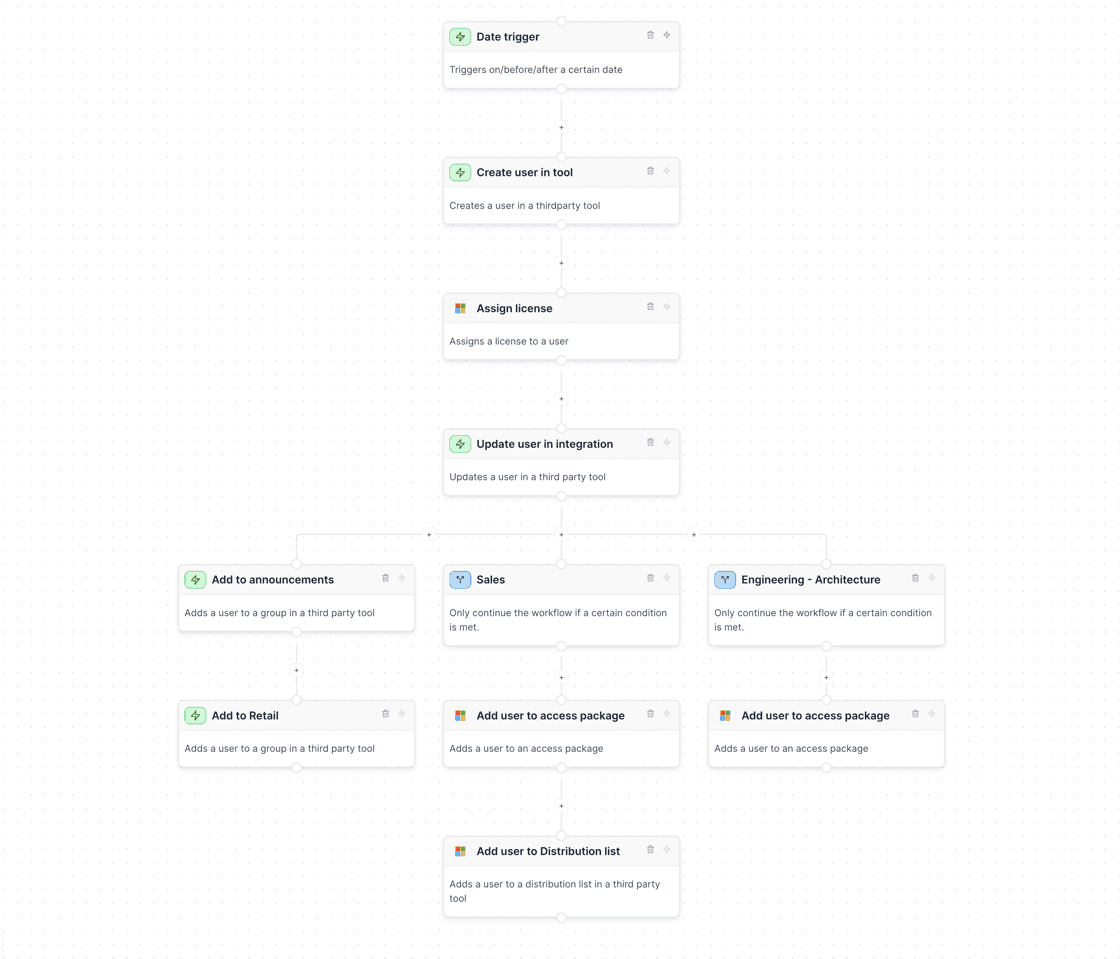Click trash icon on Update user in integration
The height and width of the screenshot is (959, 1120).
650,442
